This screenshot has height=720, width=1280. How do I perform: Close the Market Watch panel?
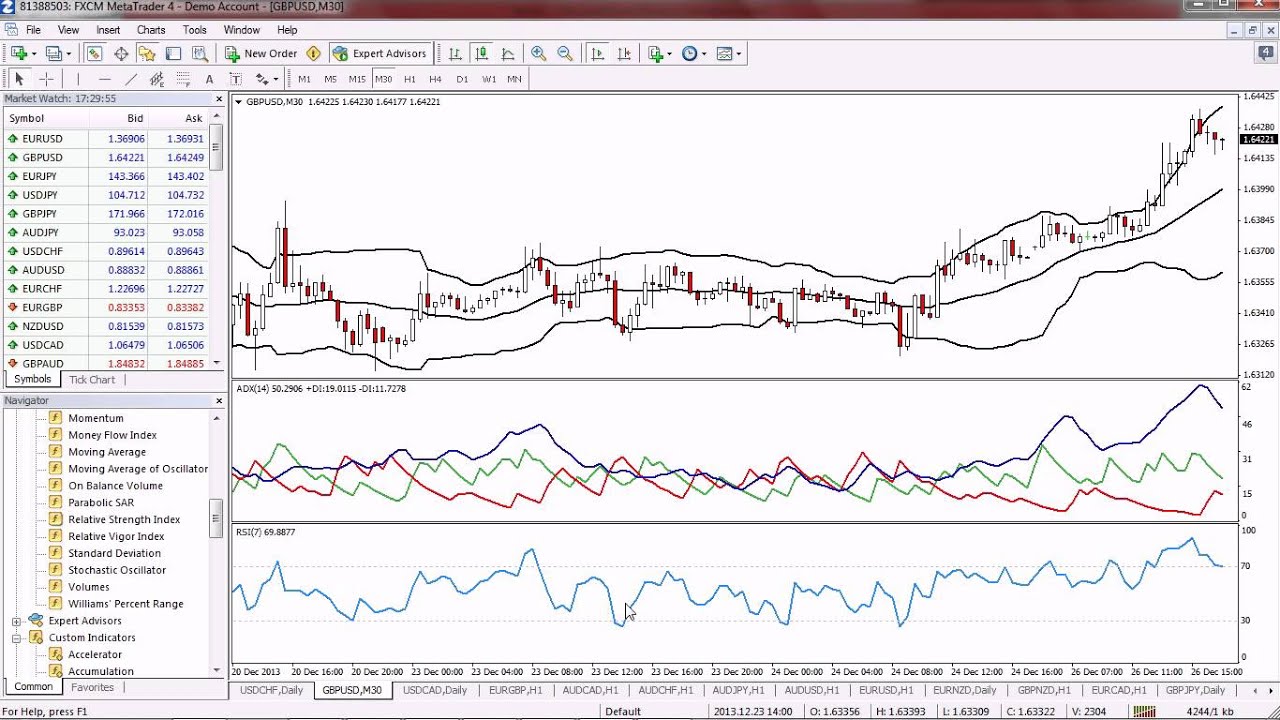tap(219, 99)
